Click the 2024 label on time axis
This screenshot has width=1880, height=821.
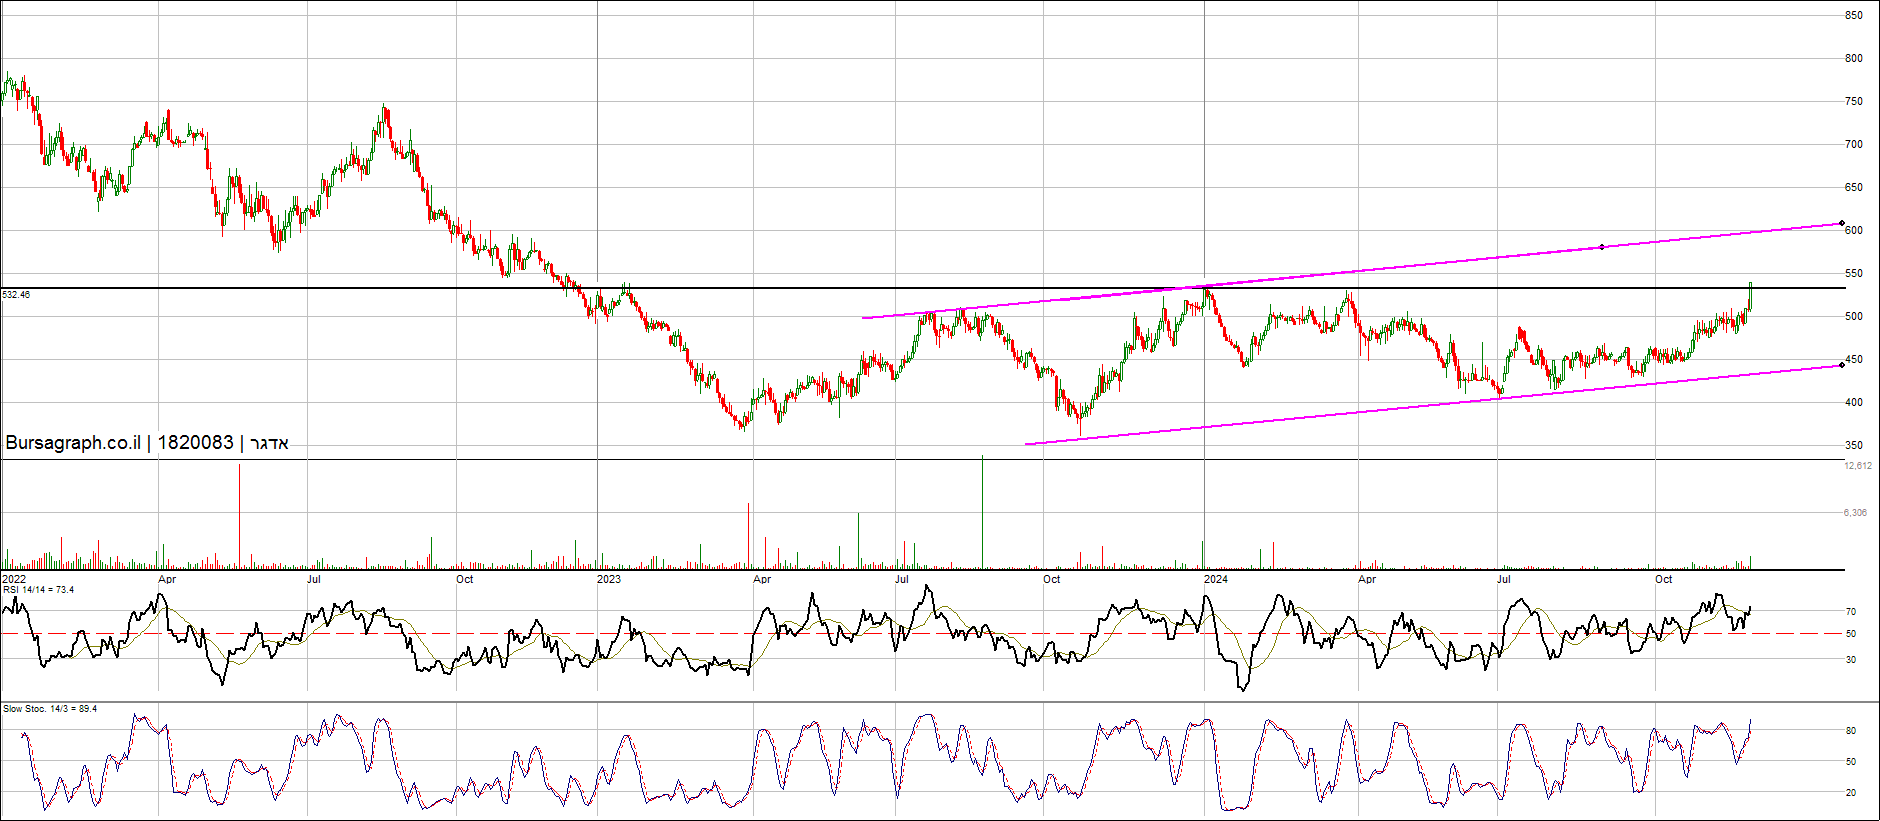click(1215, 579)
